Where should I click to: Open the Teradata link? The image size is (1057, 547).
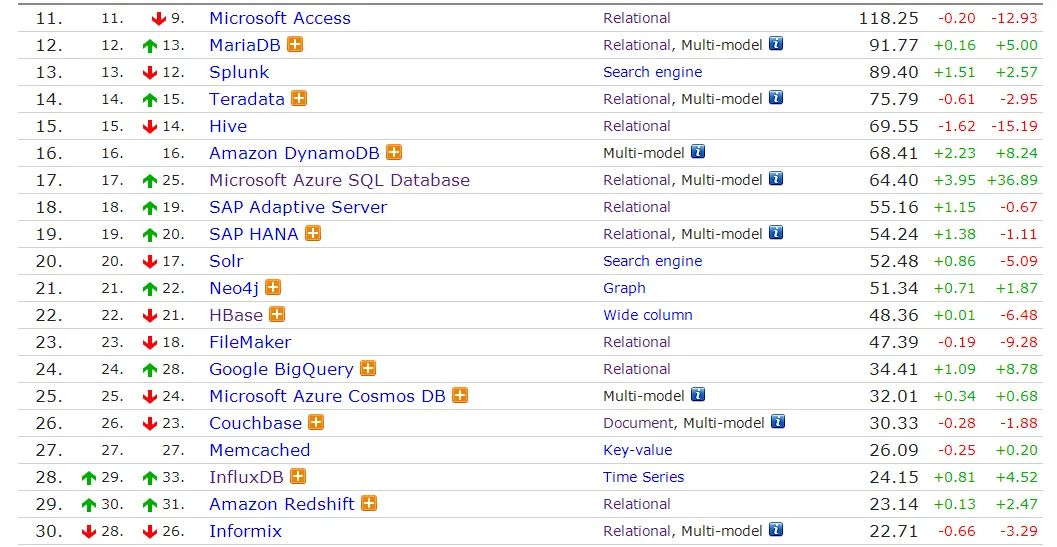[x=247, y=99]
